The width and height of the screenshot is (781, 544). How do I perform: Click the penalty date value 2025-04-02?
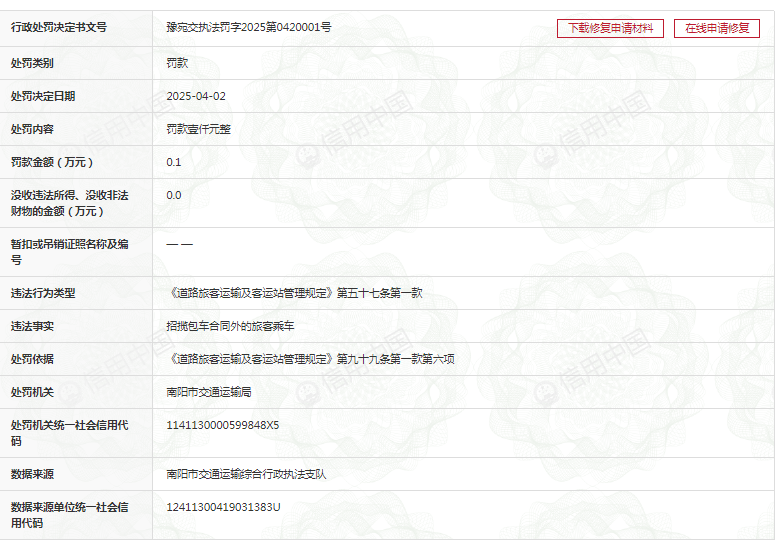pyautogui.click(x=196, y=96)
